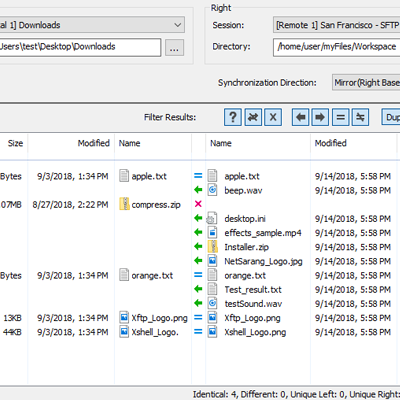Select compress.zip in the left file list

point(156,204)
